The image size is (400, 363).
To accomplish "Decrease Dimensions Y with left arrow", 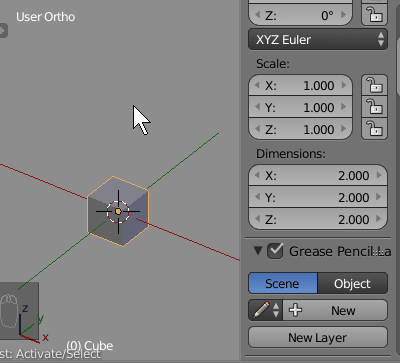I will click(x=257, y=197).
